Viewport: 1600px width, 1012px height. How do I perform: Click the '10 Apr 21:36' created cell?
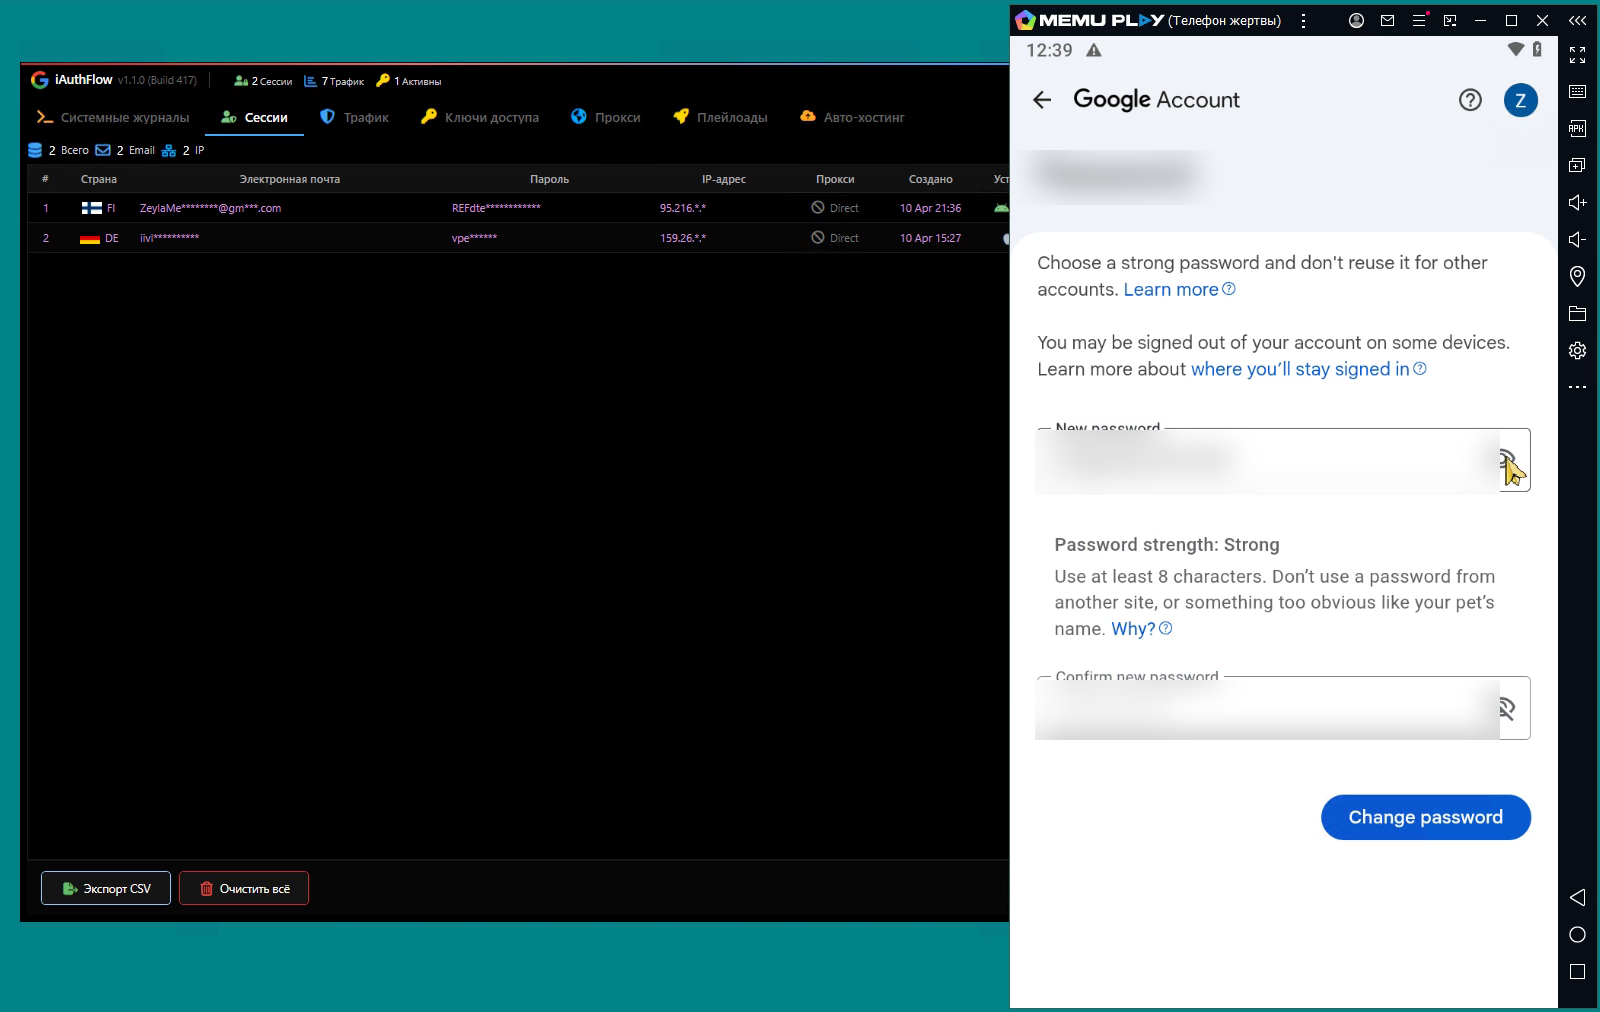[930, 208]
